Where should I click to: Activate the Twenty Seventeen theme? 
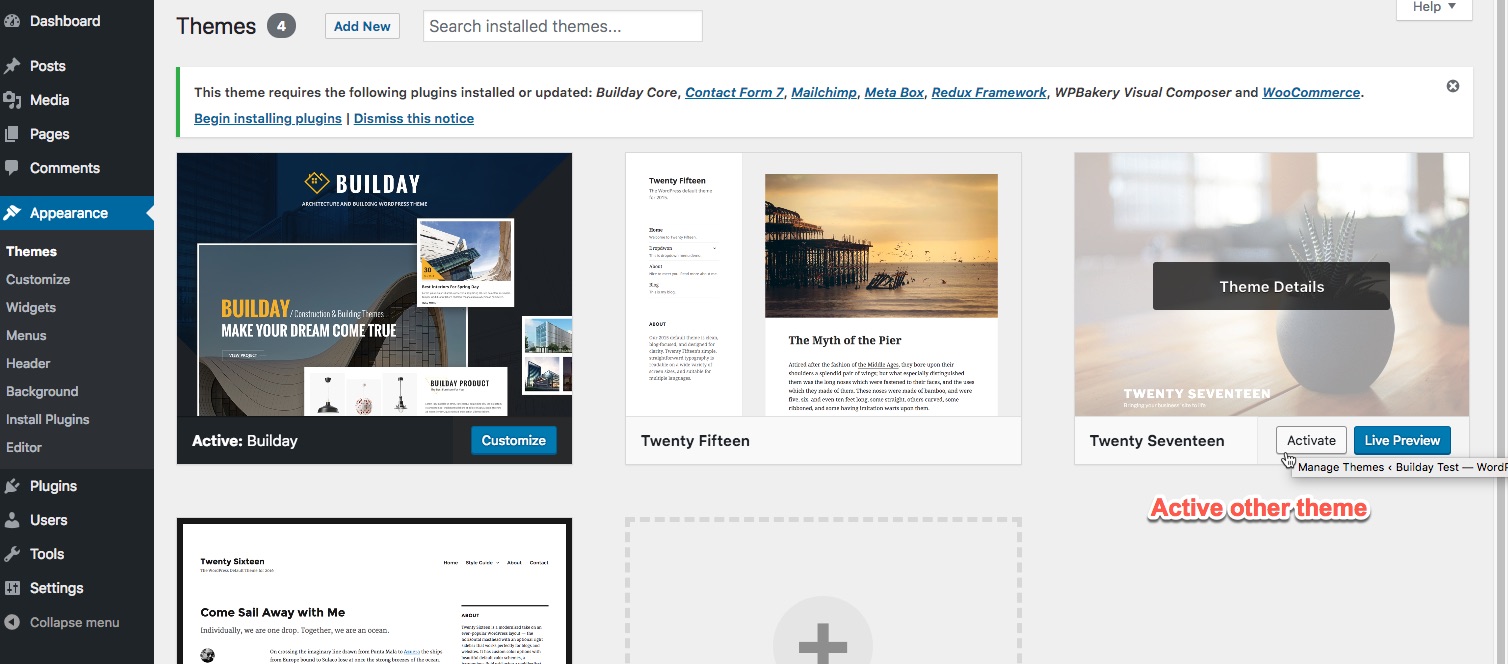(1311, 440)
